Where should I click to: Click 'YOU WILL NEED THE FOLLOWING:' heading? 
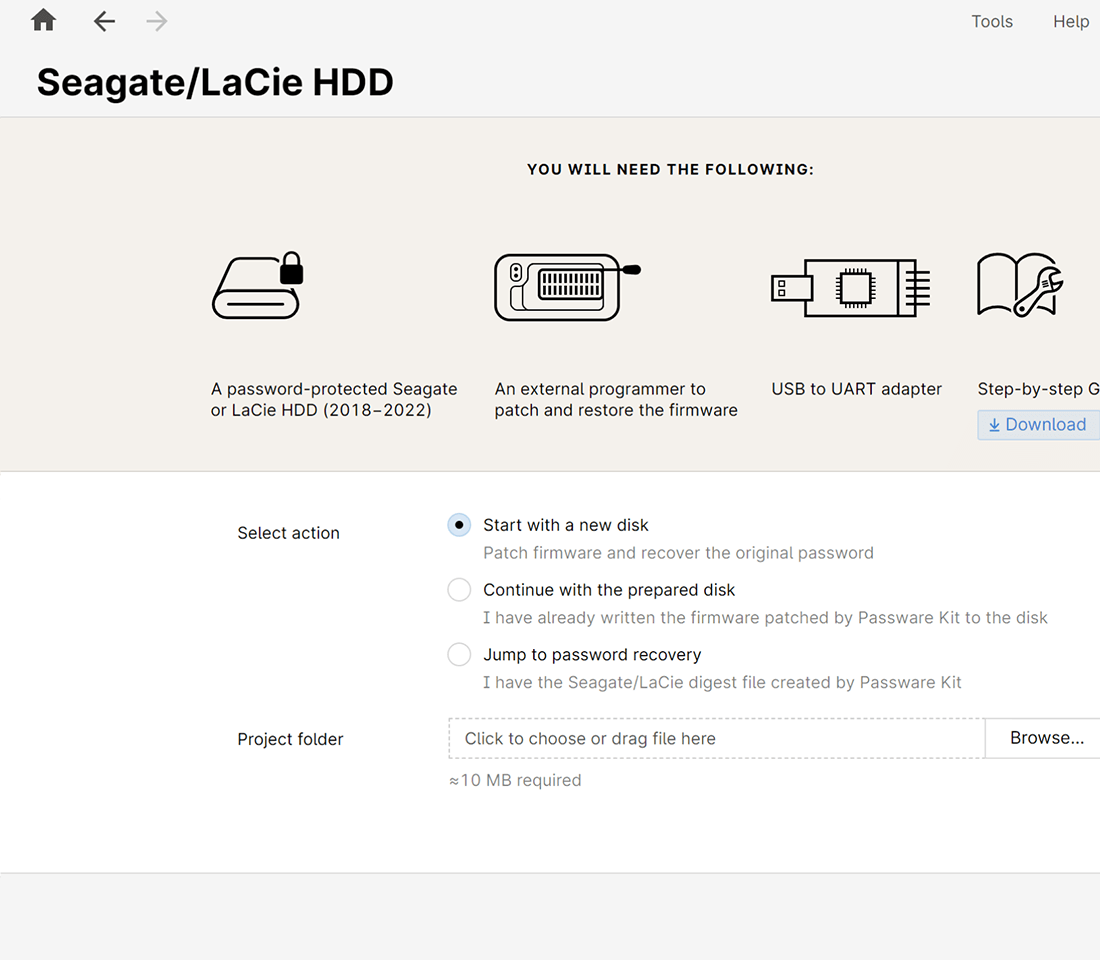(x=670, y=169)
